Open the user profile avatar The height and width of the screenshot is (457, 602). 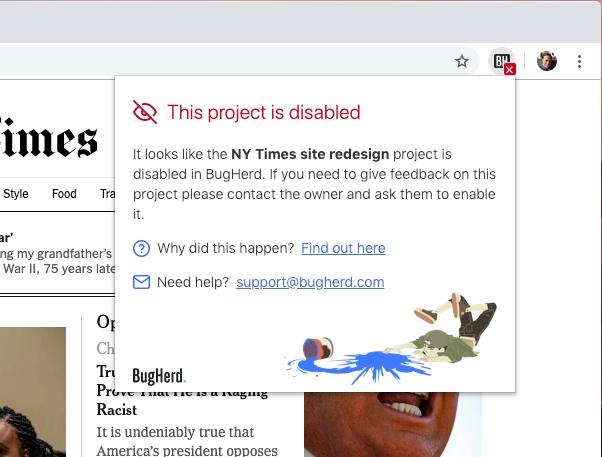tap(547, 61)
